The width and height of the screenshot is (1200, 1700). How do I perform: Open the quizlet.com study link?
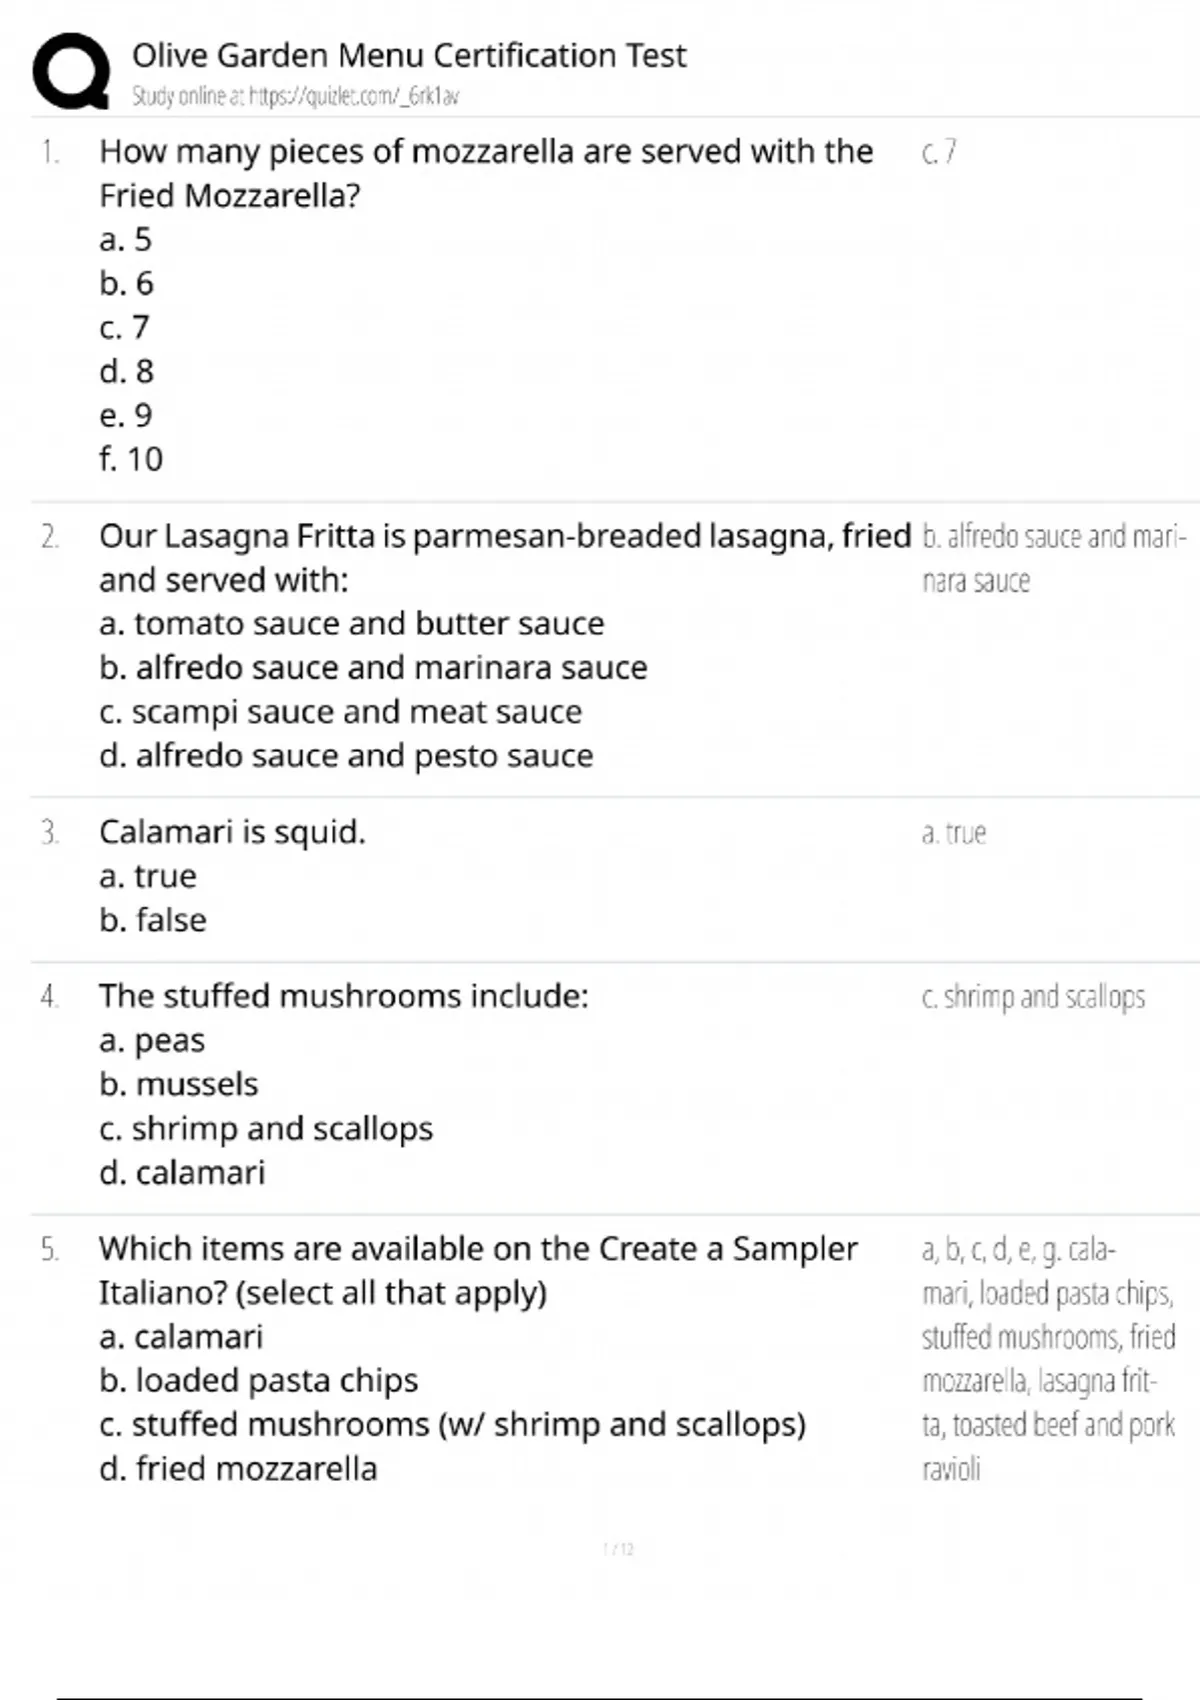click(x=295, y=97)
